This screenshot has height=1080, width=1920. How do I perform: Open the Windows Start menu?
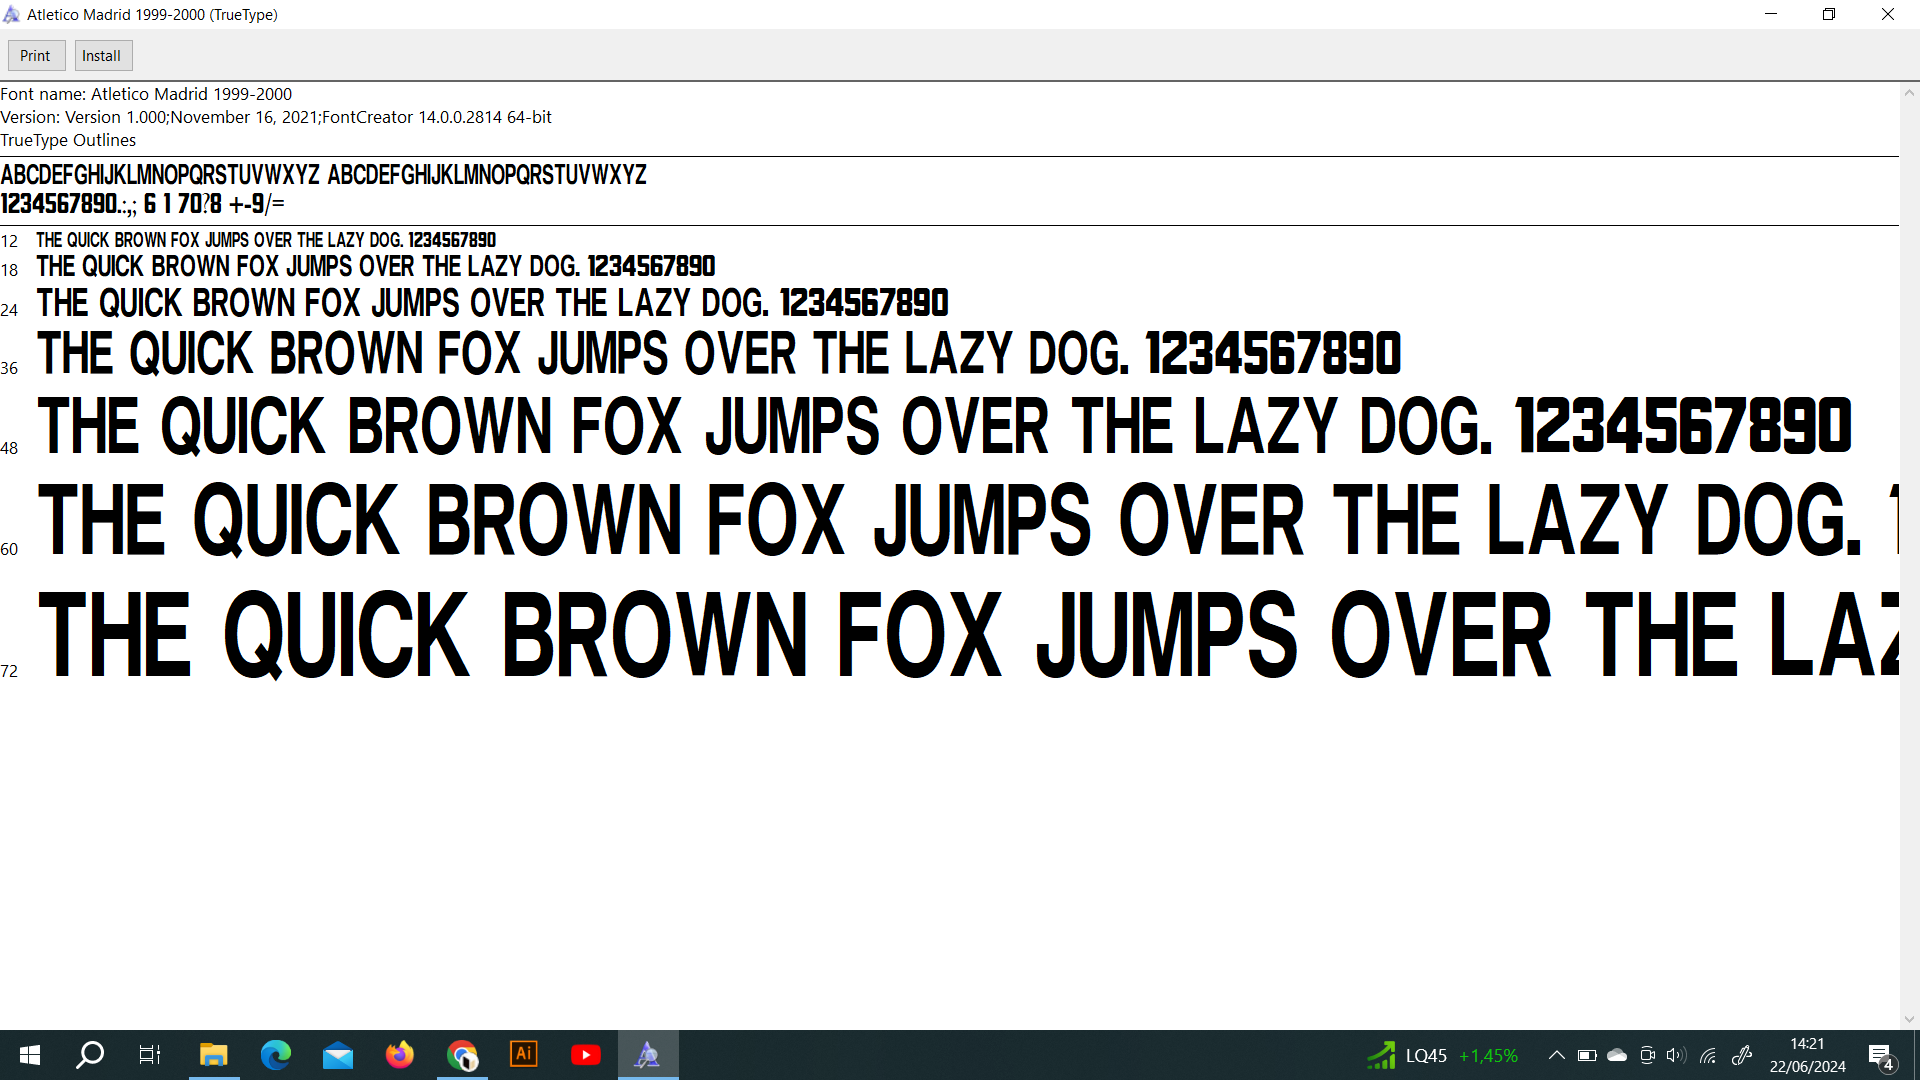(x=30, y=1055)
